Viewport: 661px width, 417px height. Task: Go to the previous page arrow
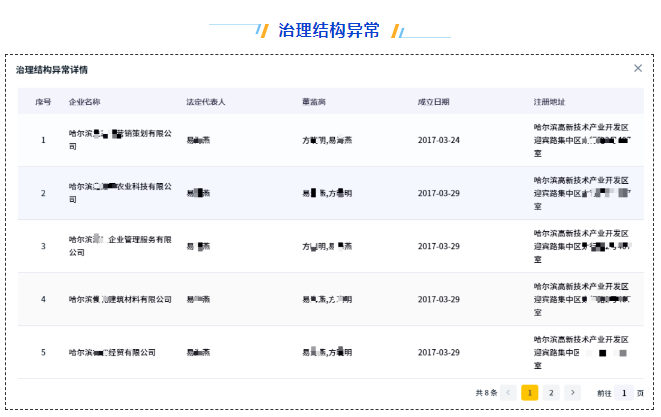[509, 393]
